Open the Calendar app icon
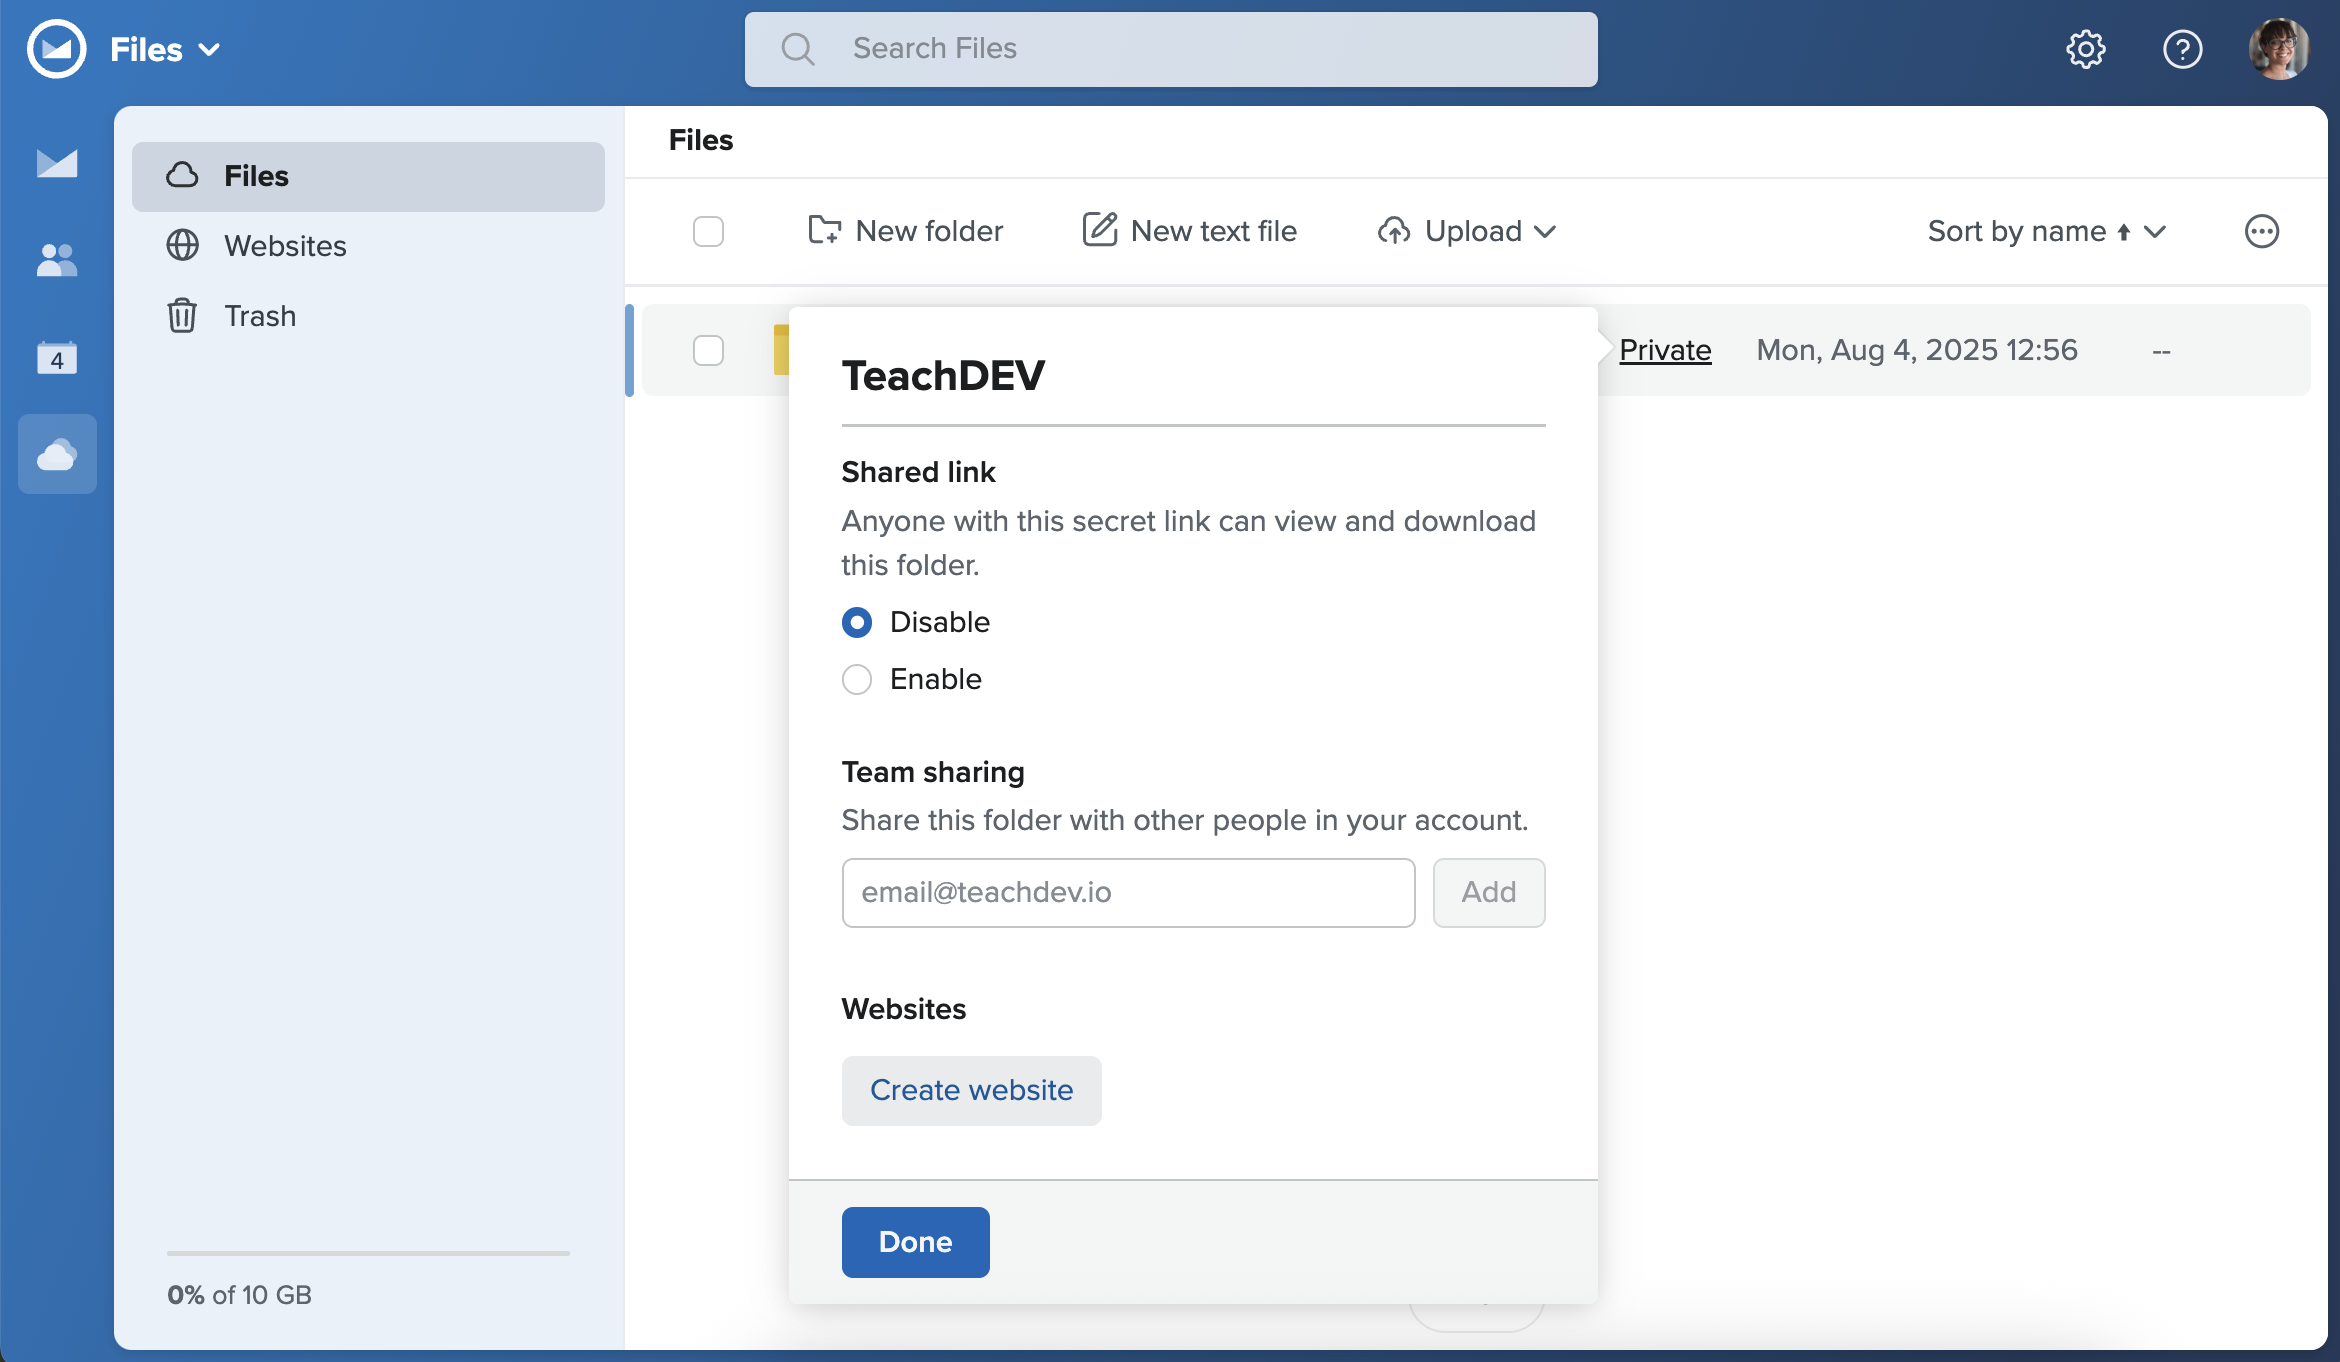This screenshot has width=2340, height=1362. [57, 357]
